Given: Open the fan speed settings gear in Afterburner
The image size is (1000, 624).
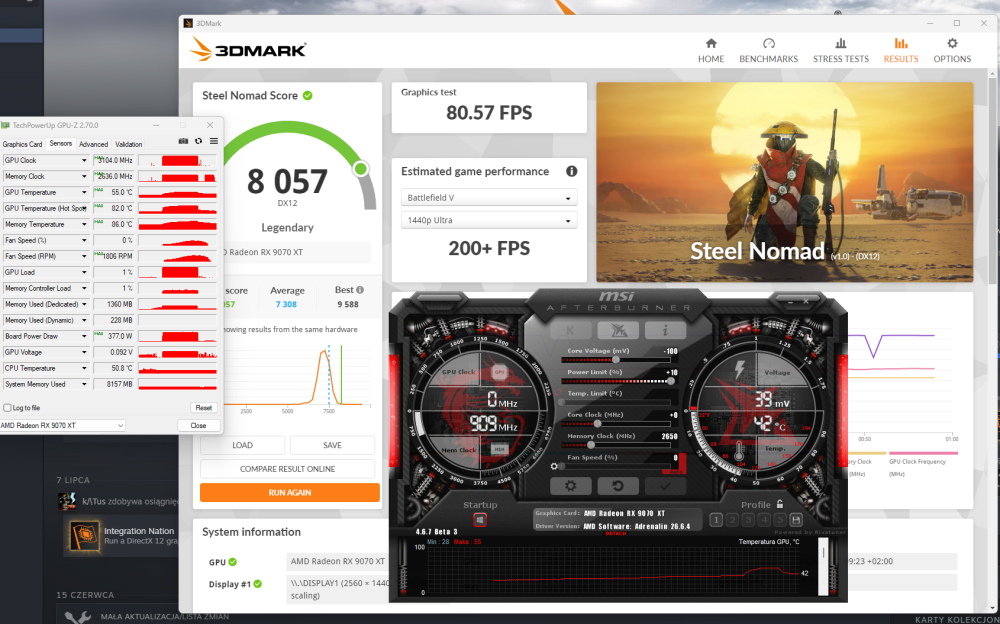Looking at the screenshot, I should (x=554, y=466).
